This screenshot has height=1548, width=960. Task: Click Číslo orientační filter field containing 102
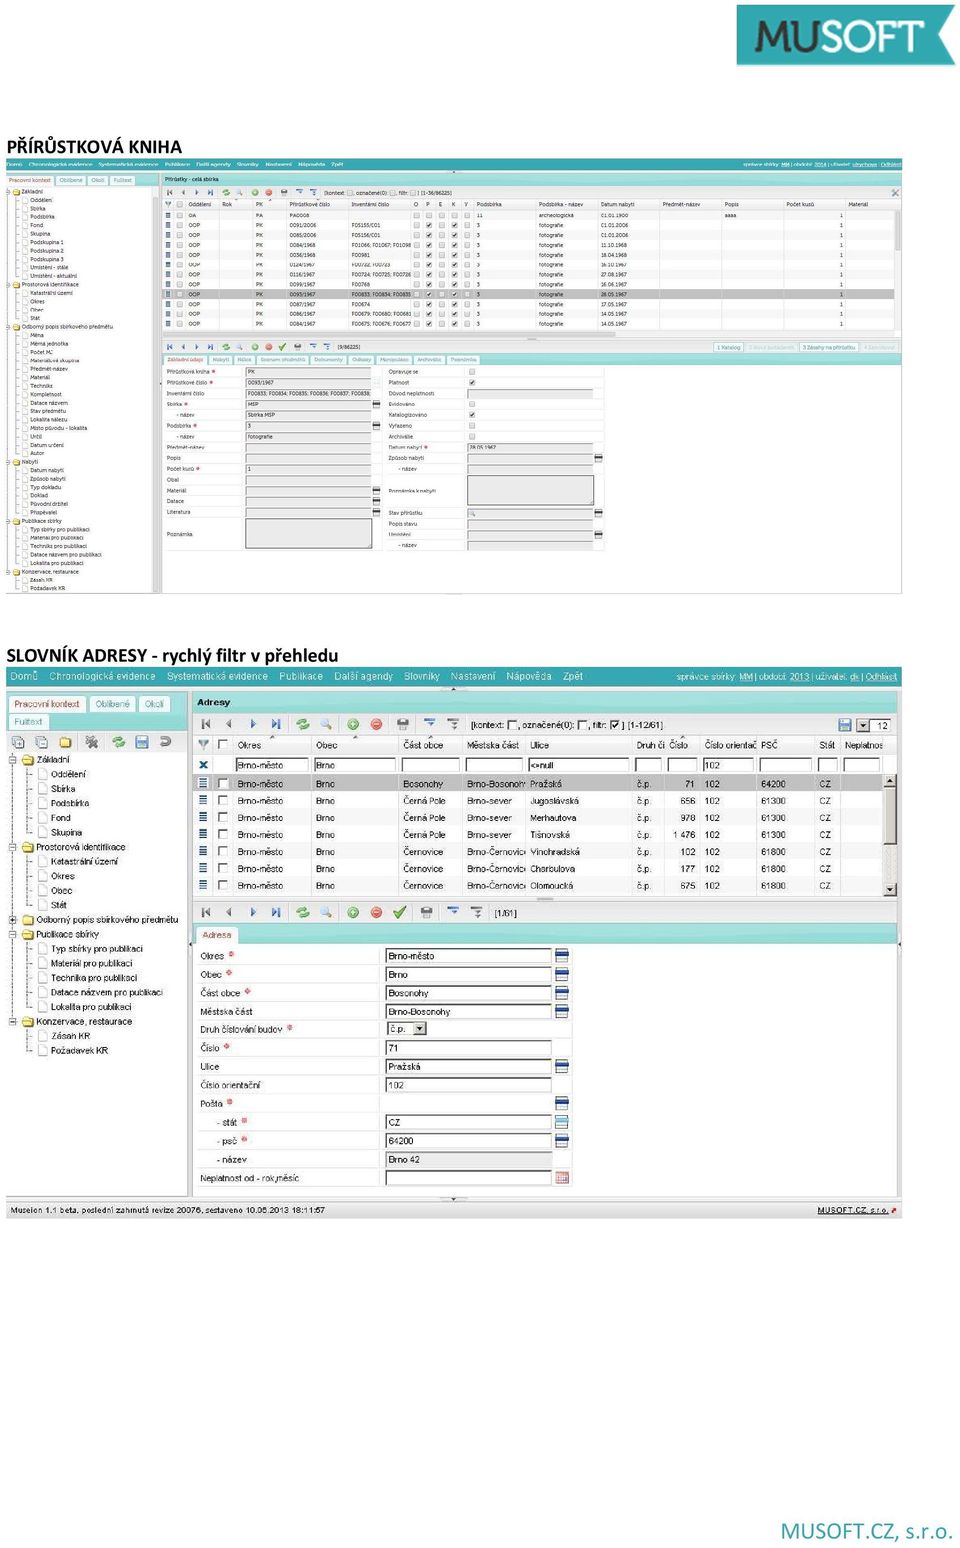point(728,765)
